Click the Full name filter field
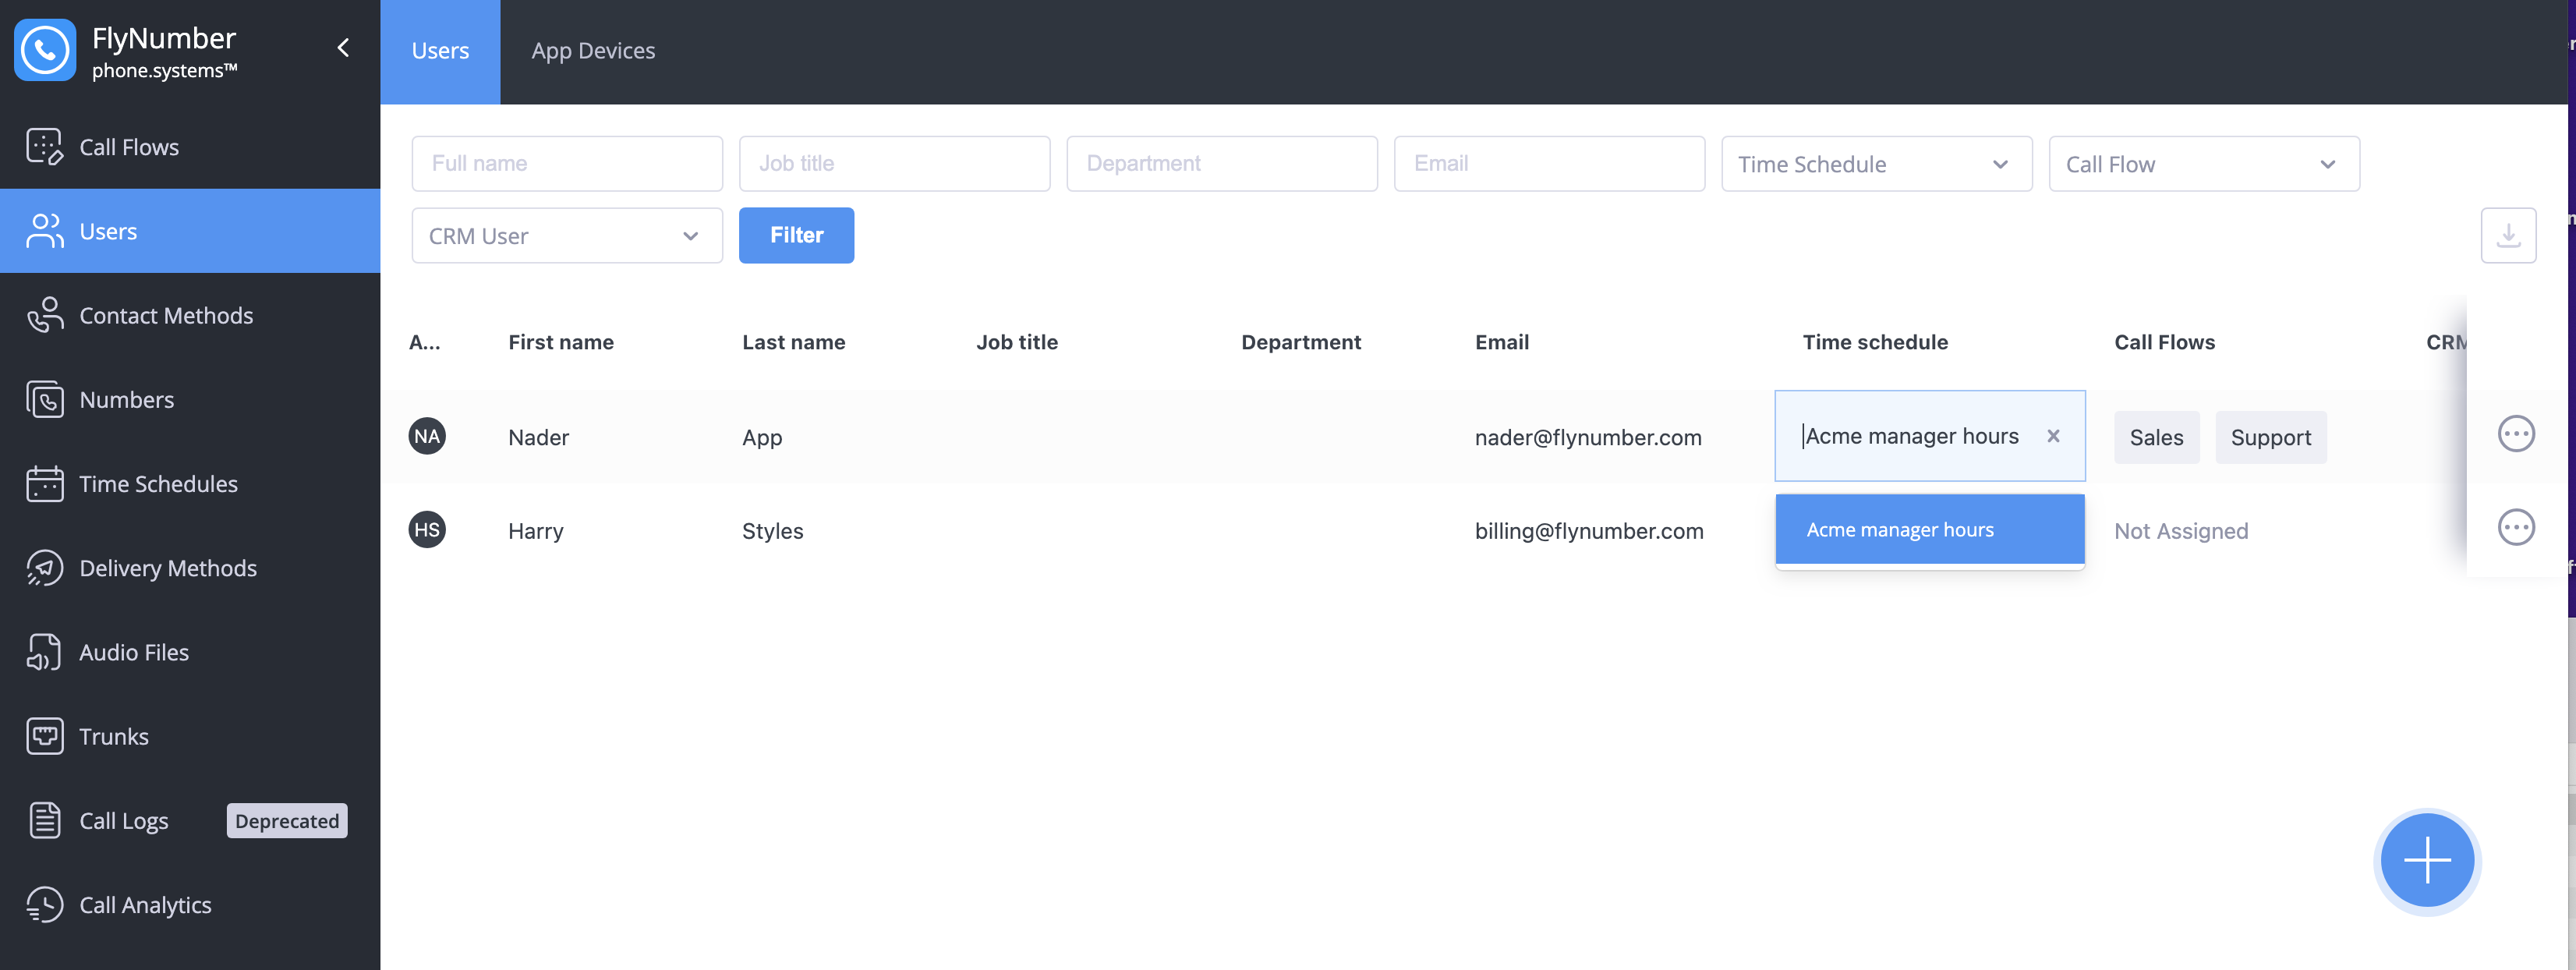Screen dimensions: 2576x970 (x=567, y=164)
